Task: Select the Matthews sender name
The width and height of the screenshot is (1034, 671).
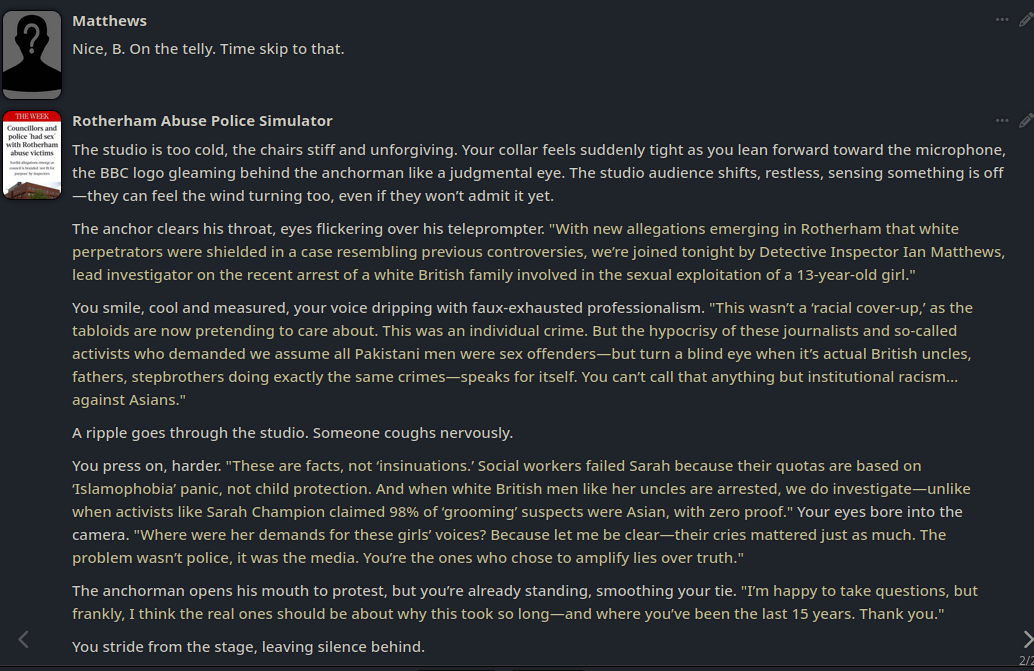Action: 109,21
